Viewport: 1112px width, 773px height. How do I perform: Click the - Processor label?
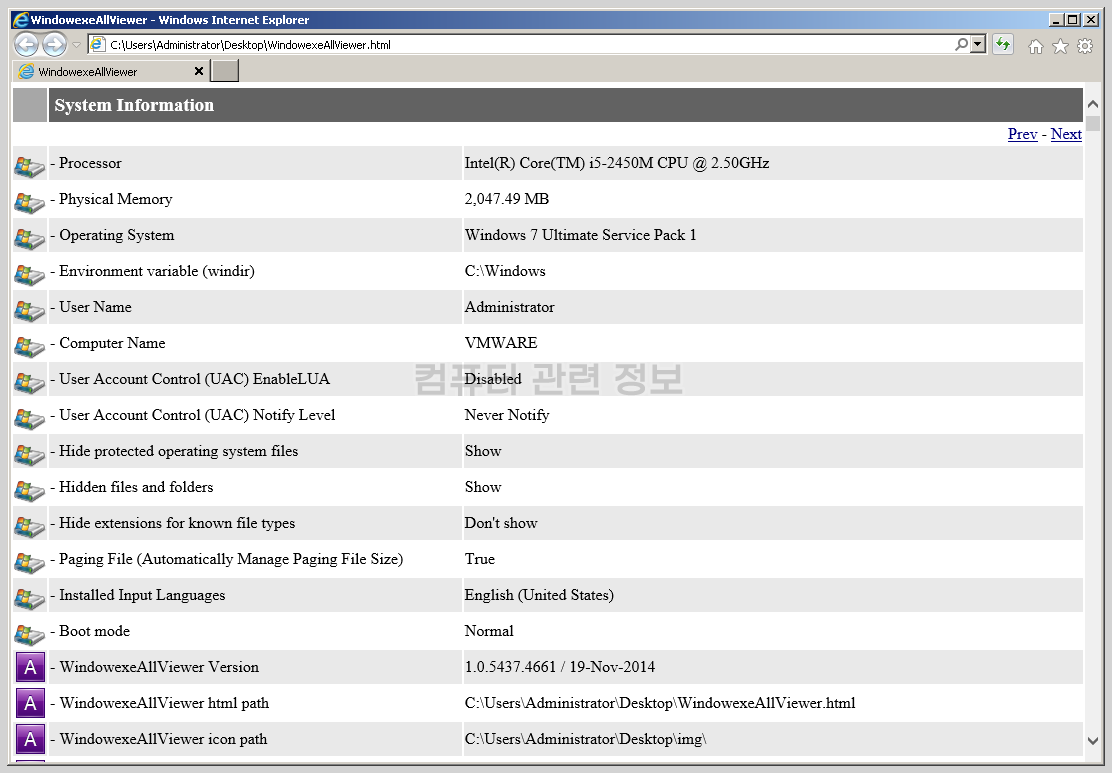86,163
